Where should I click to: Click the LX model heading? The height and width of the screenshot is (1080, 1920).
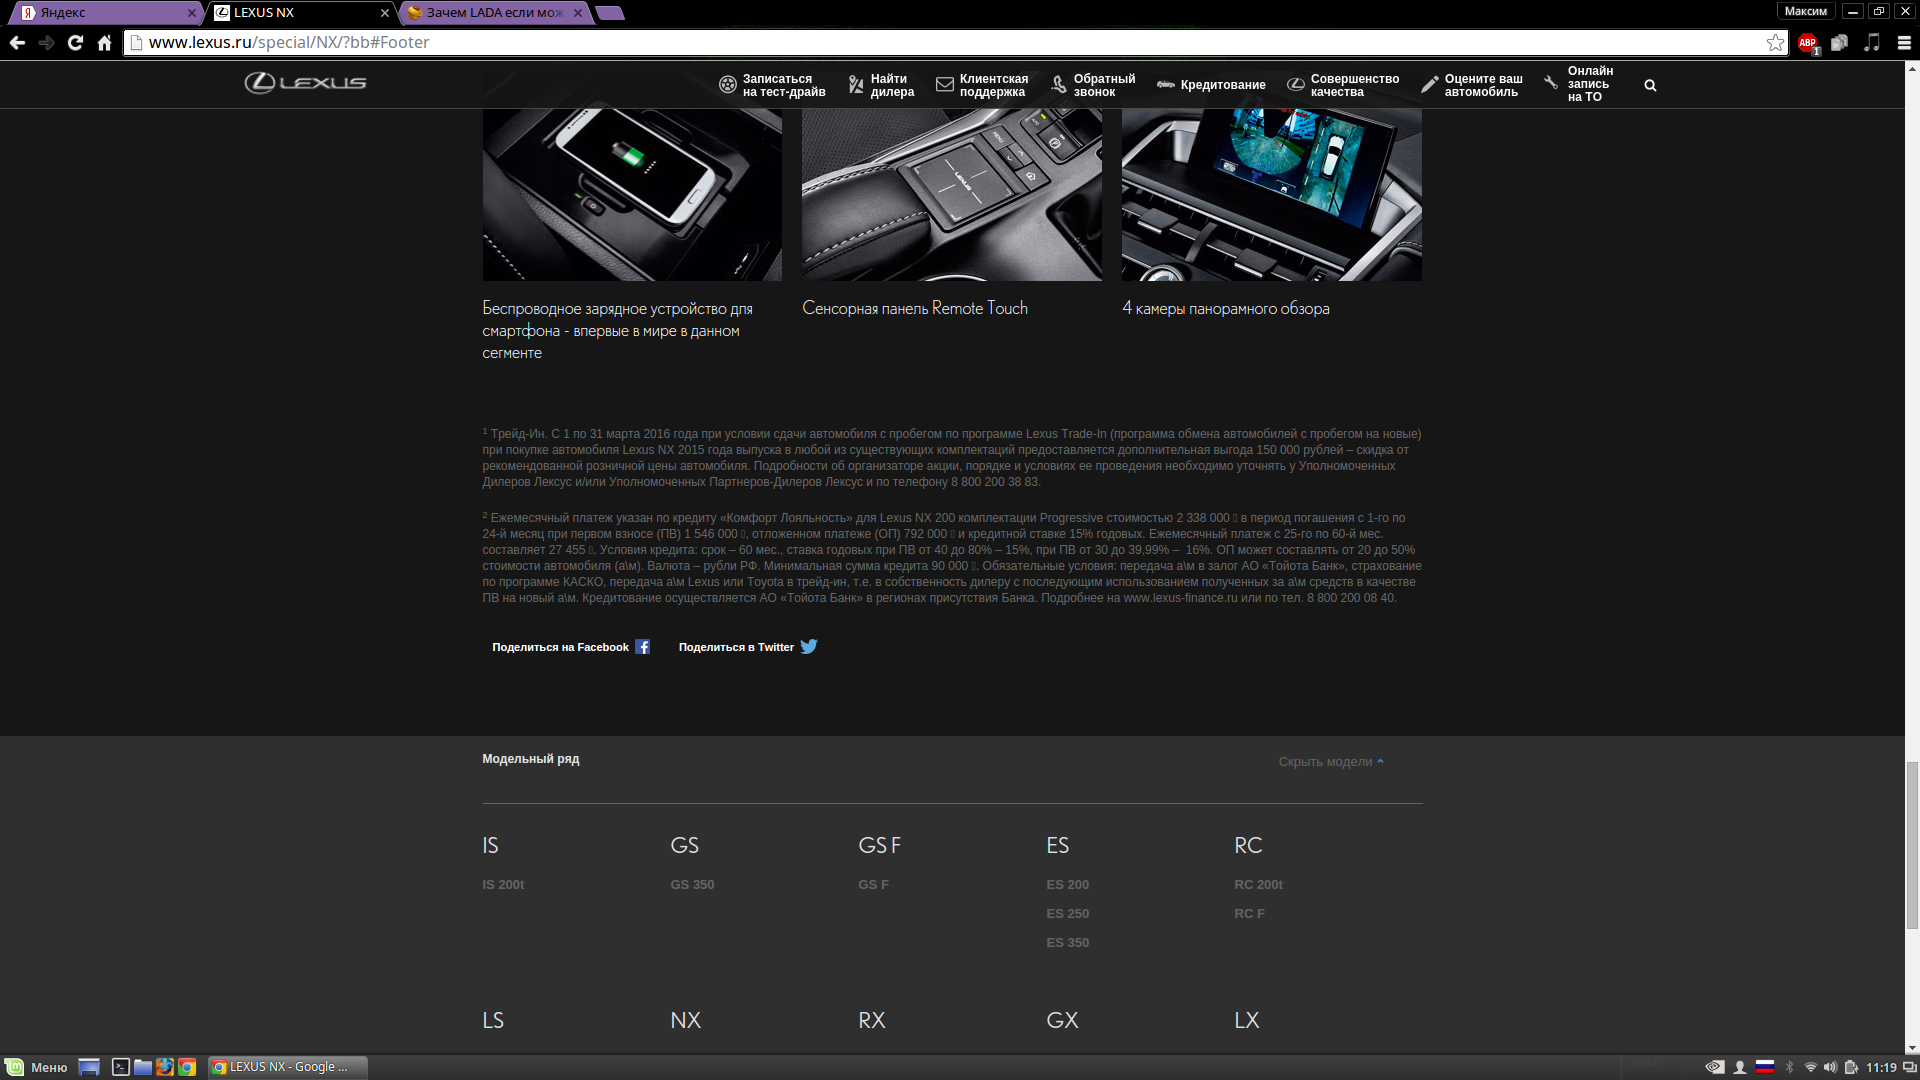(1246, 1020)
